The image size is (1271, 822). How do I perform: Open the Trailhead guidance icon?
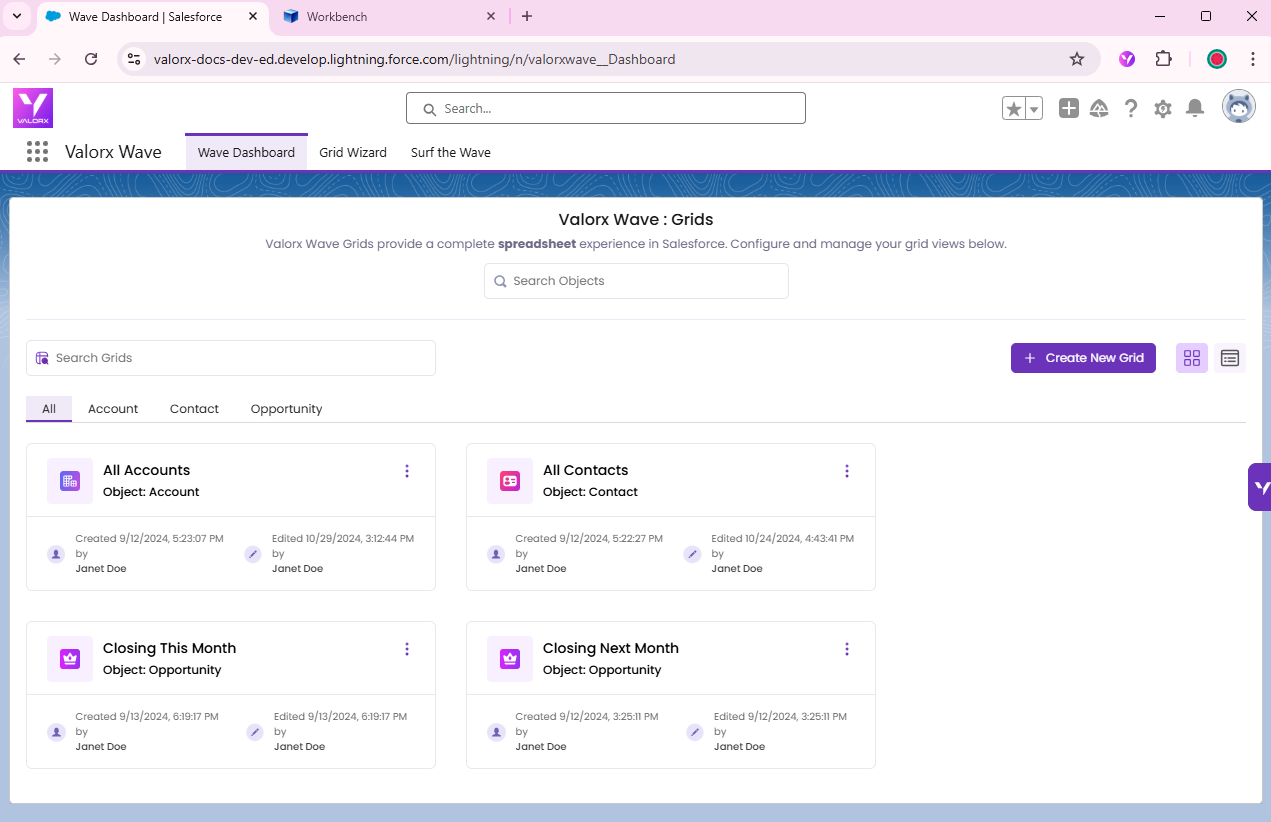1099,108
